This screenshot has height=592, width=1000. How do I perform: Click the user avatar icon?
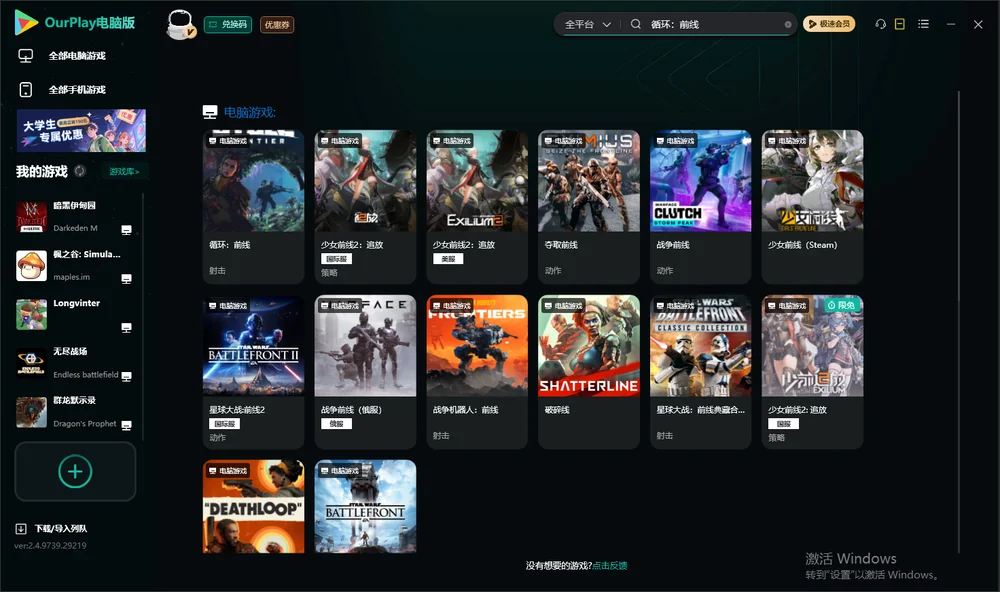click(180, 25)
